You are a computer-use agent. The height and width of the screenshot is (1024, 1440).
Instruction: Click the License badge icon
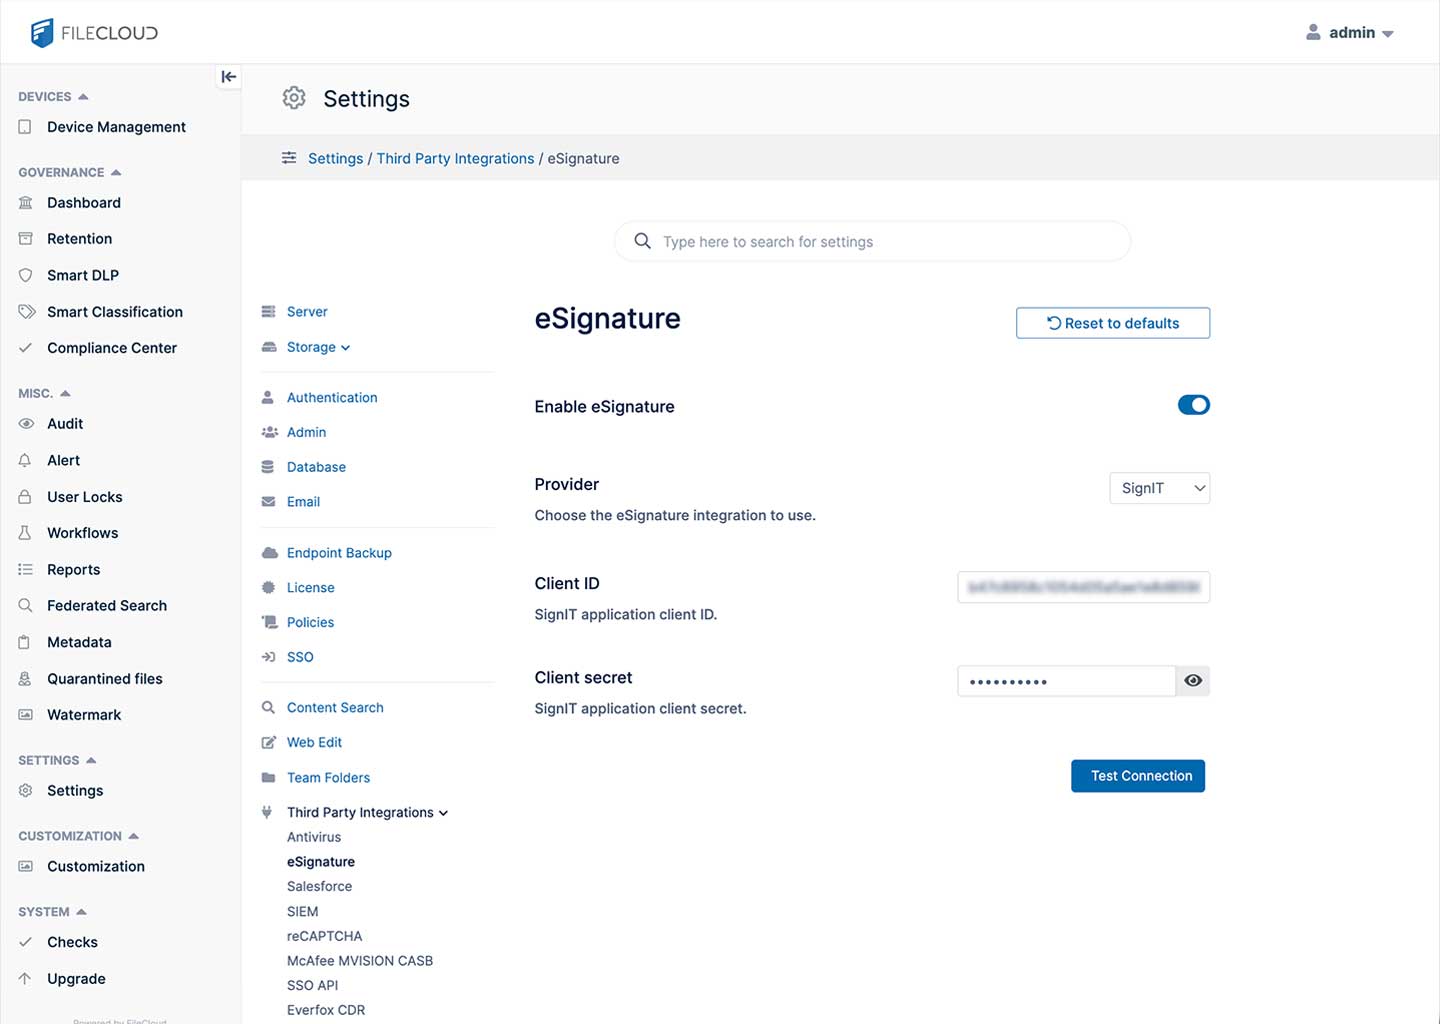pyautogui.click(x=268, y=588)
